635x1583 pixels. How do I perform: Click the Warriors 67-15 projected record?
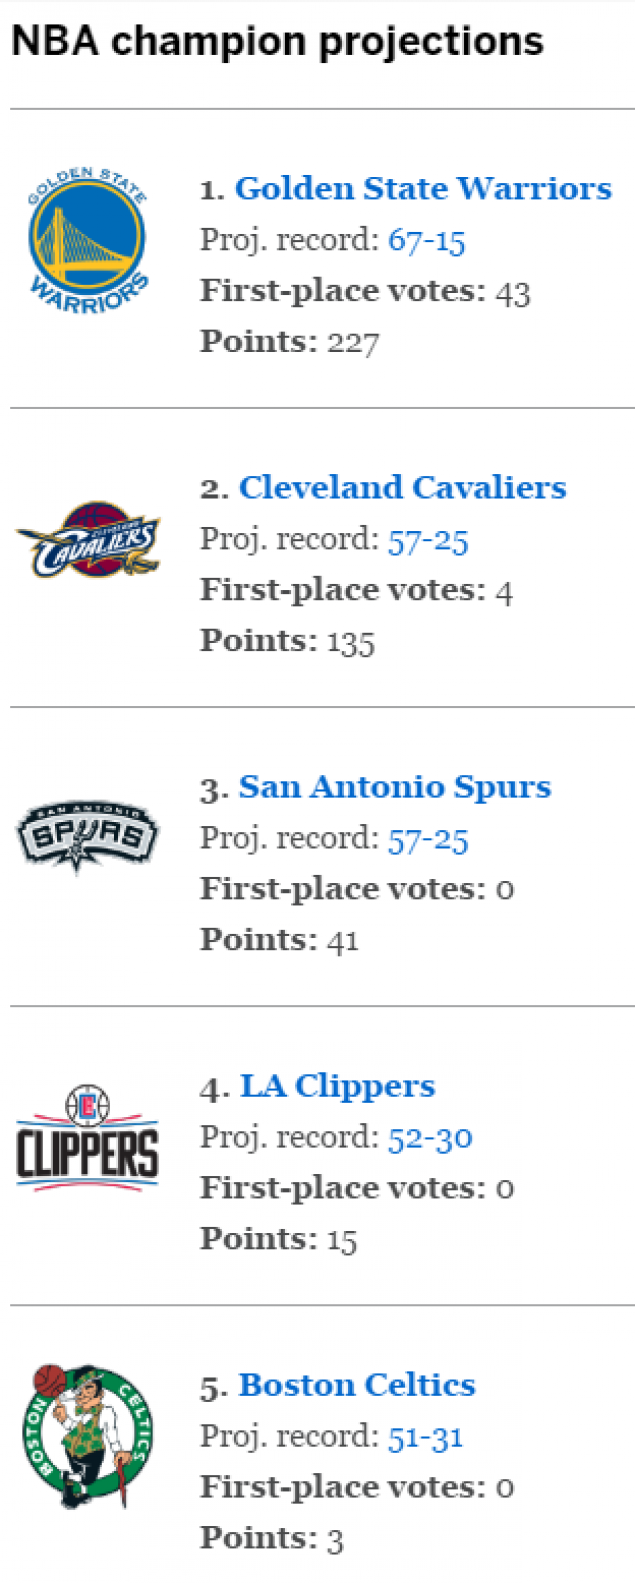(427, 240)
